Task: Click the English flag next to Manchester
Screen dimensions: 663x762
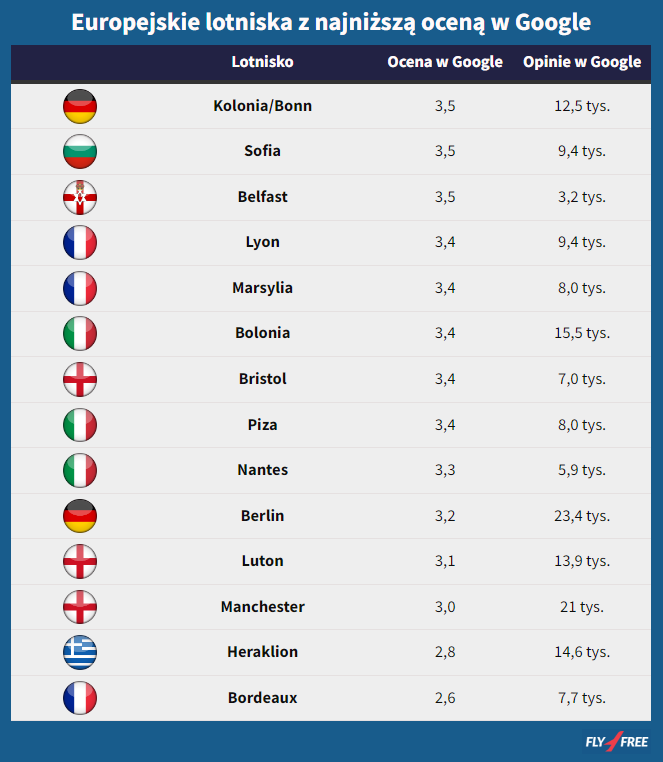Action: pos(80,607)
